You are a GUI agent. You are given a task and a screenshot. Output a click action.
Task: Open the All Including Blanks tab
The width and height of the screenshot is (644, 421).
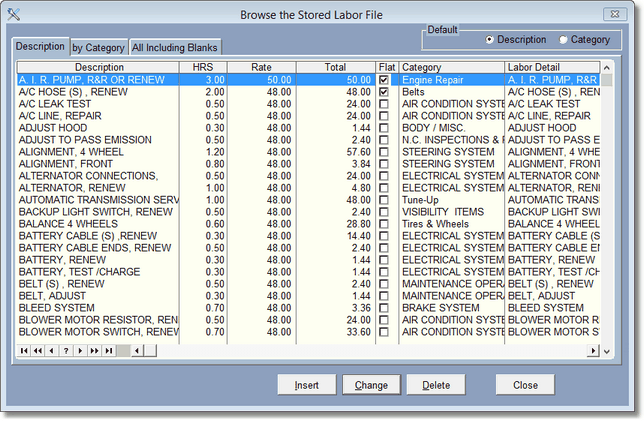[175, 48]
